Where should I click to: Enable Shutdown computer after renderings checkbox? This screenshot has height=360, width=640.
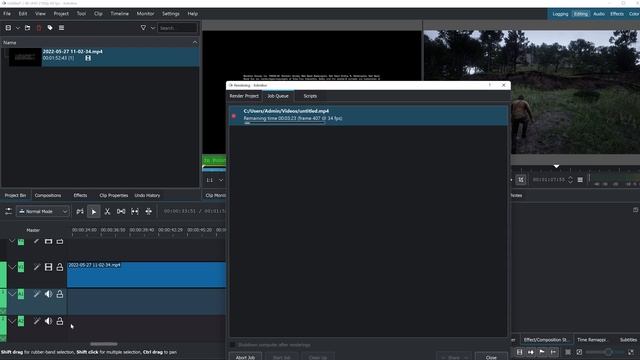pyautogui.click(x=233, y=345)
